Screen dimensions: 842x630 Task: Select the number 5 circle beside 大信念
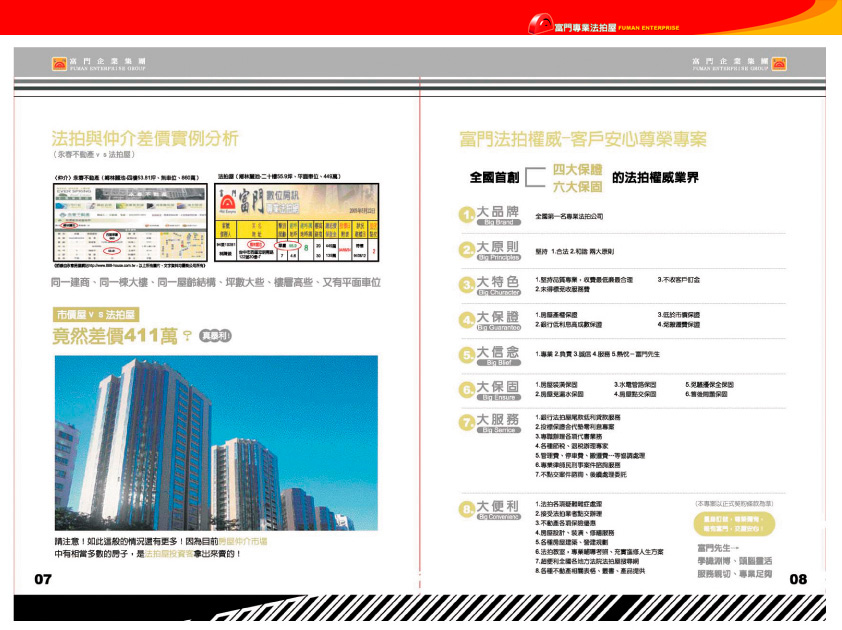pos(466,355)
